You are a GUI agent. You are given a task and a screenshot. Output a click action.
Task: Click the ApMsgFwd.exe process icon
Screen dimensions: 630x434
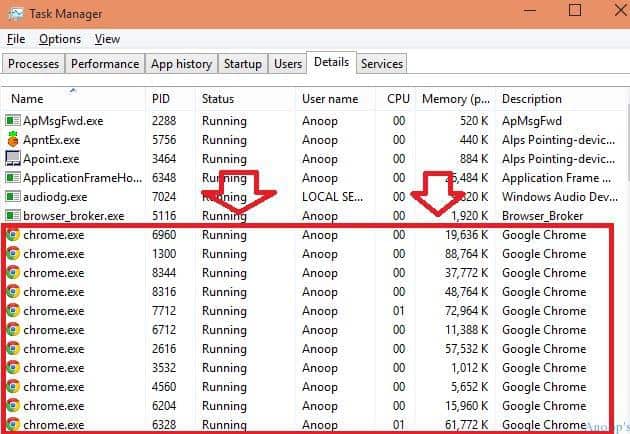click(13, 120)
